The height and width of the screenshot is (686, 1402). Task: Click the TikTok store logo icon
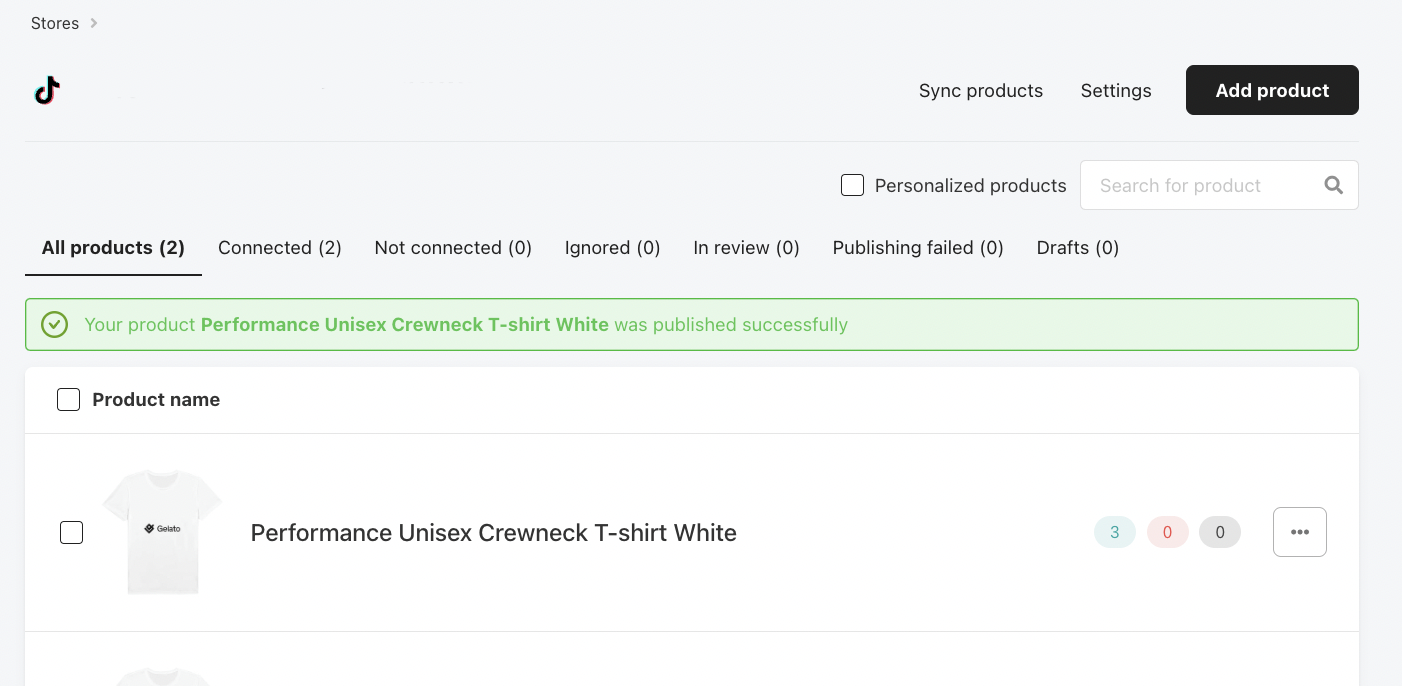[47, 91]
